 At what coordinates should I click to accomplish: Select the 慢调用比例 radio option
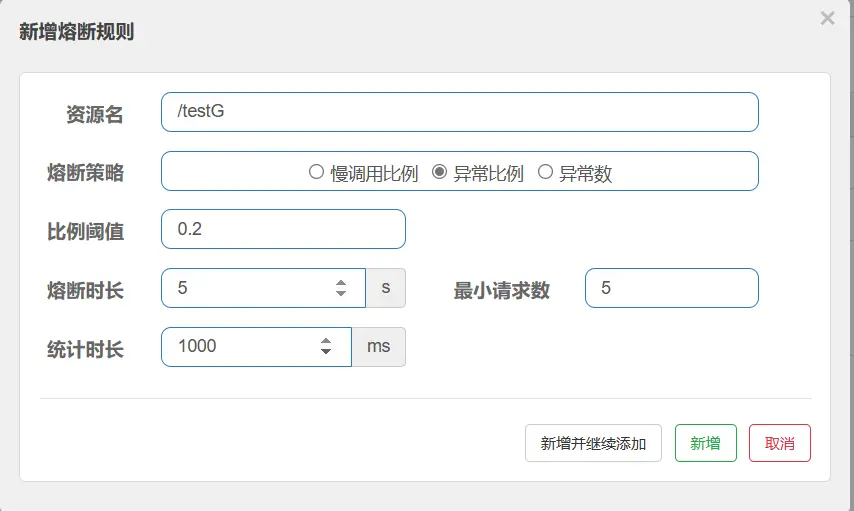point(317,172)
